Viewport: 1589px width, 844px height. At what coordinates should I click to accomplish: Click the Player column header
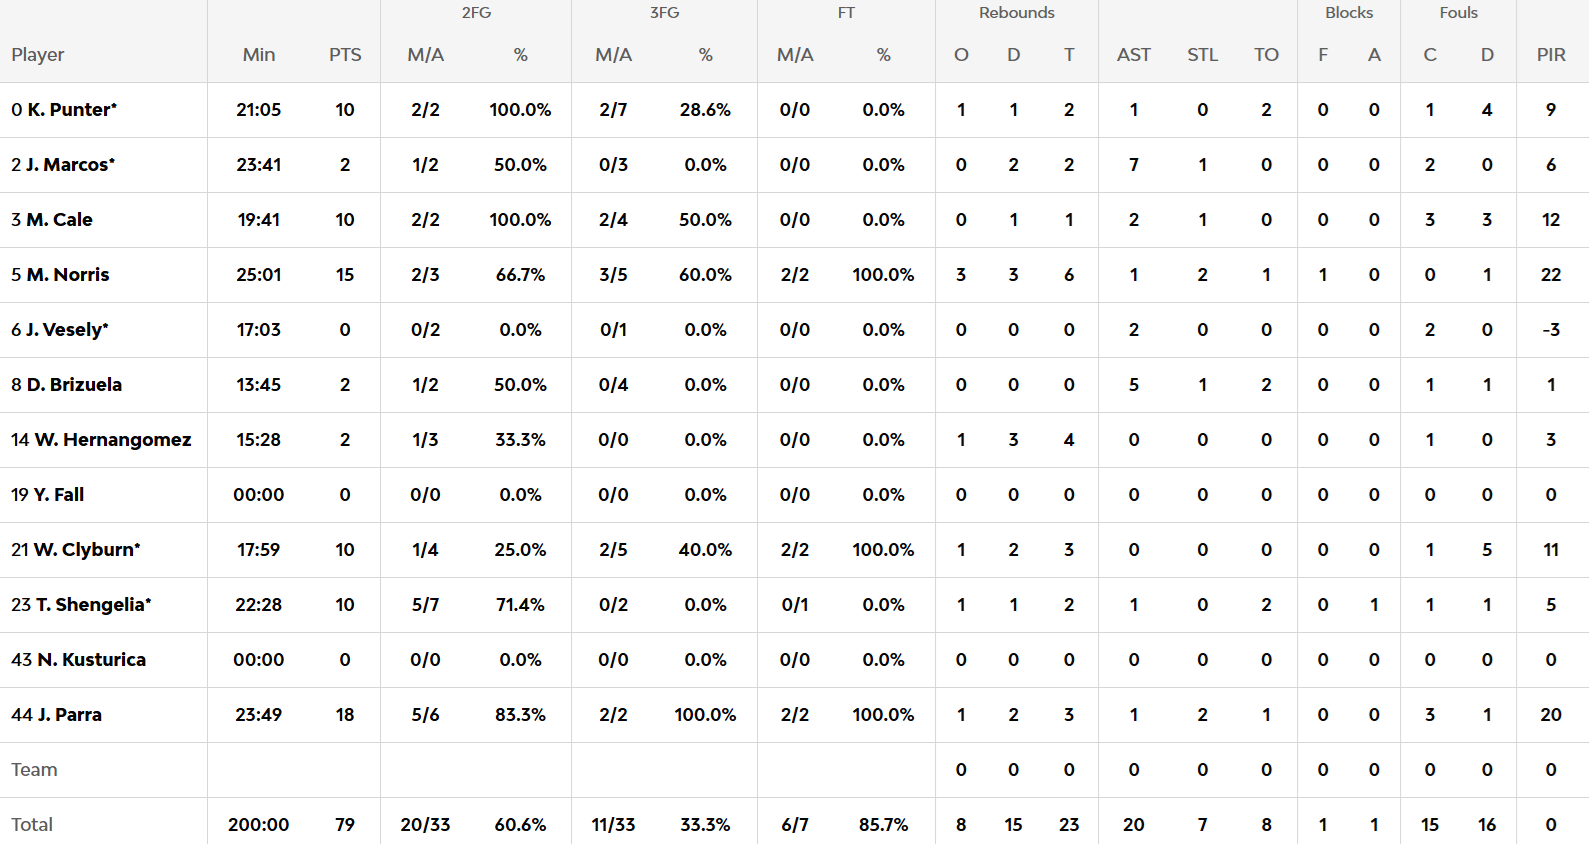(x=38, y=55)
